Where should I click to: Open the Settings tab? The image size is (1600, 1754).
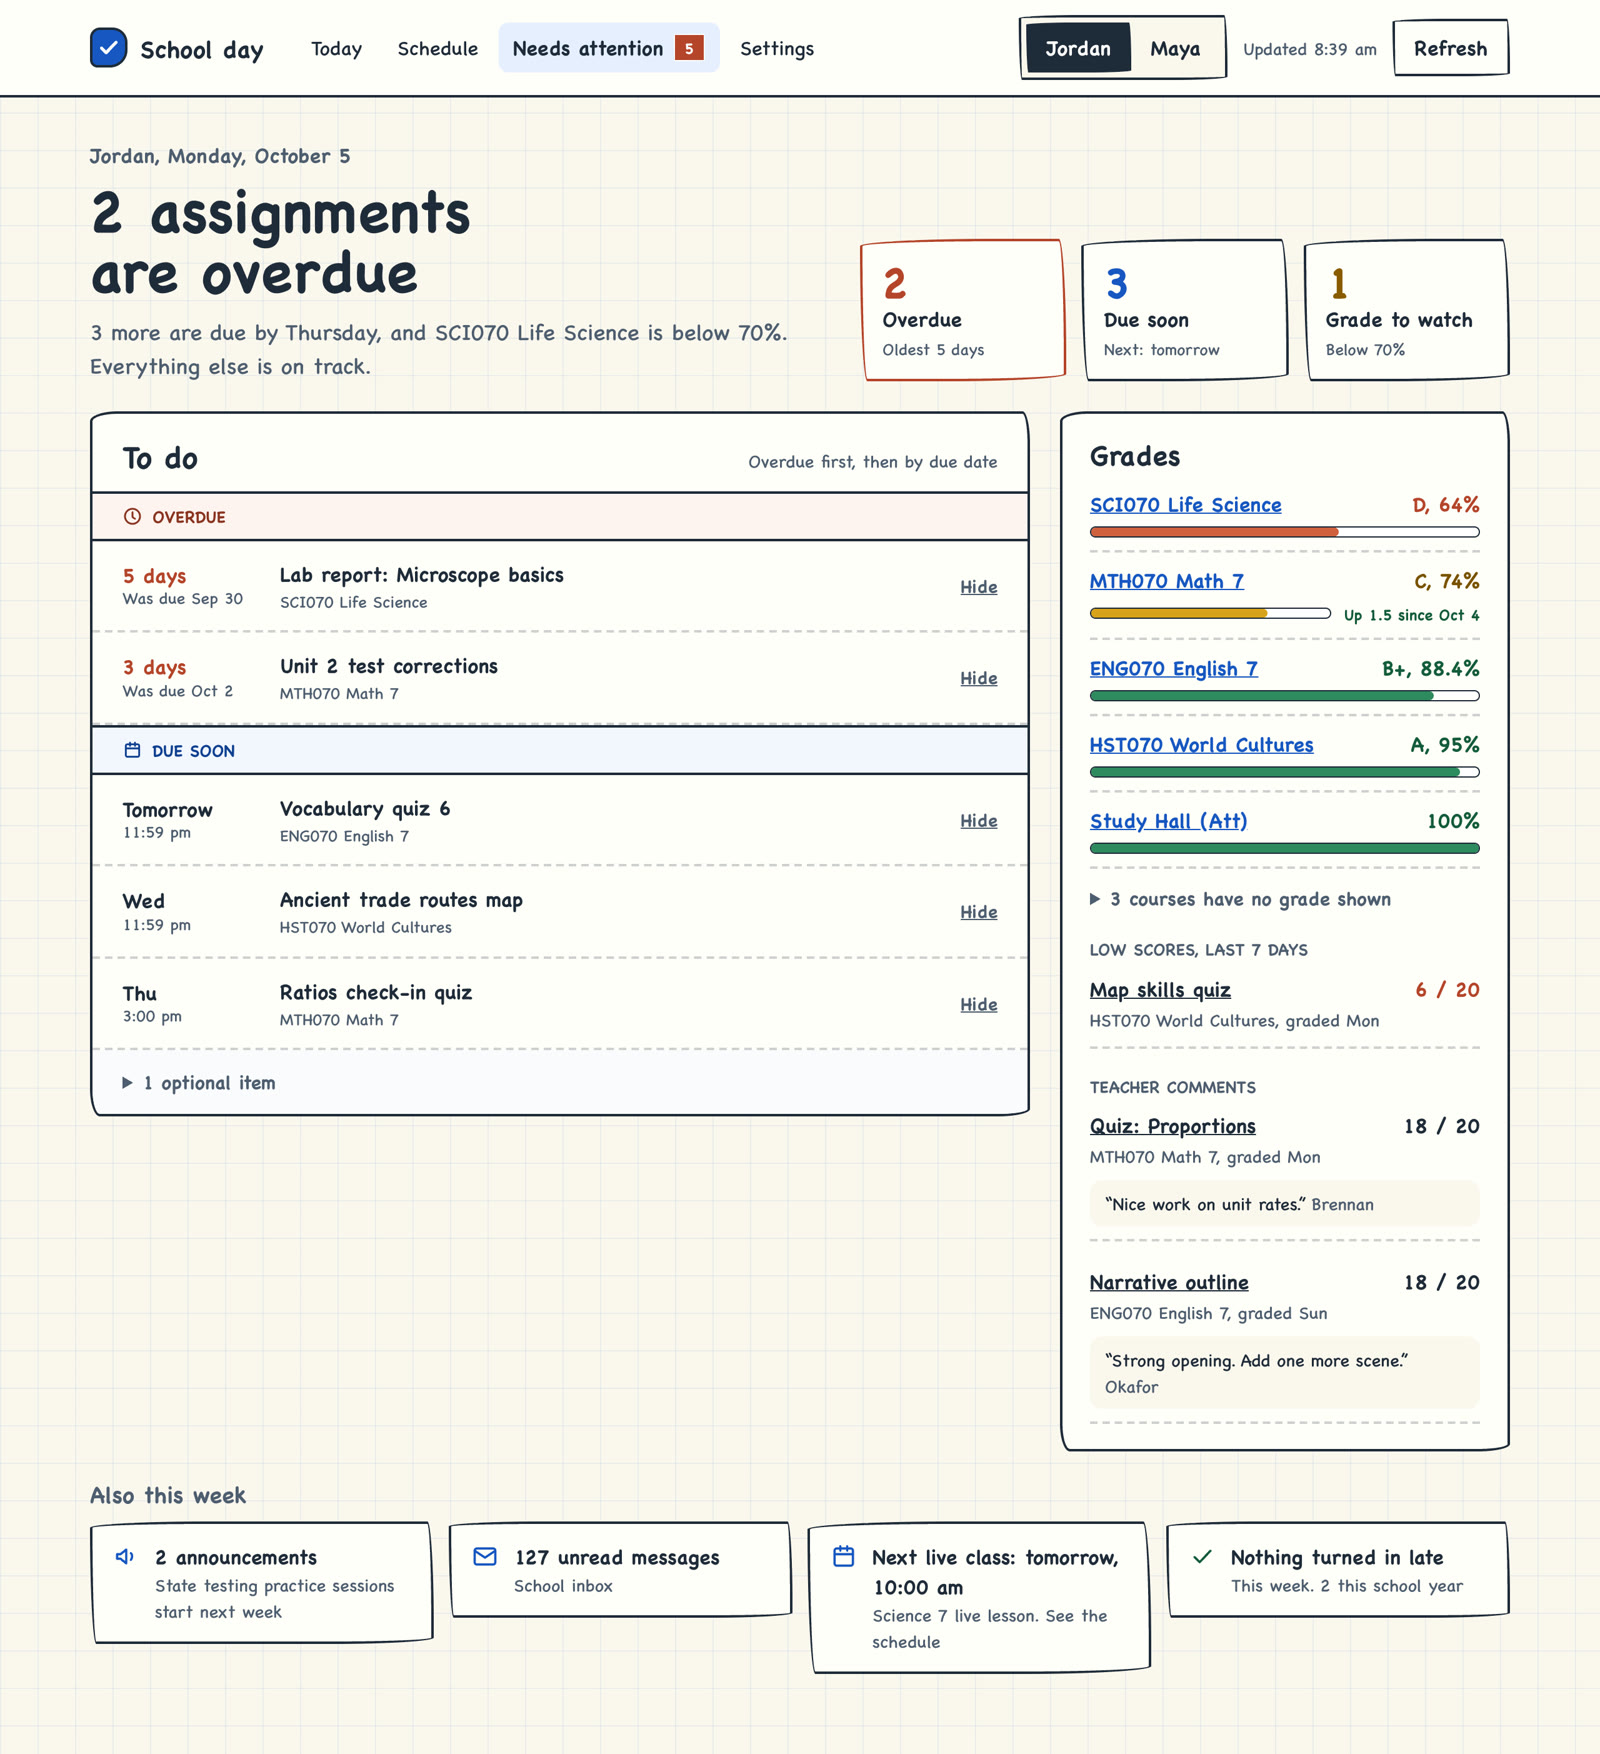pos(777,48)
